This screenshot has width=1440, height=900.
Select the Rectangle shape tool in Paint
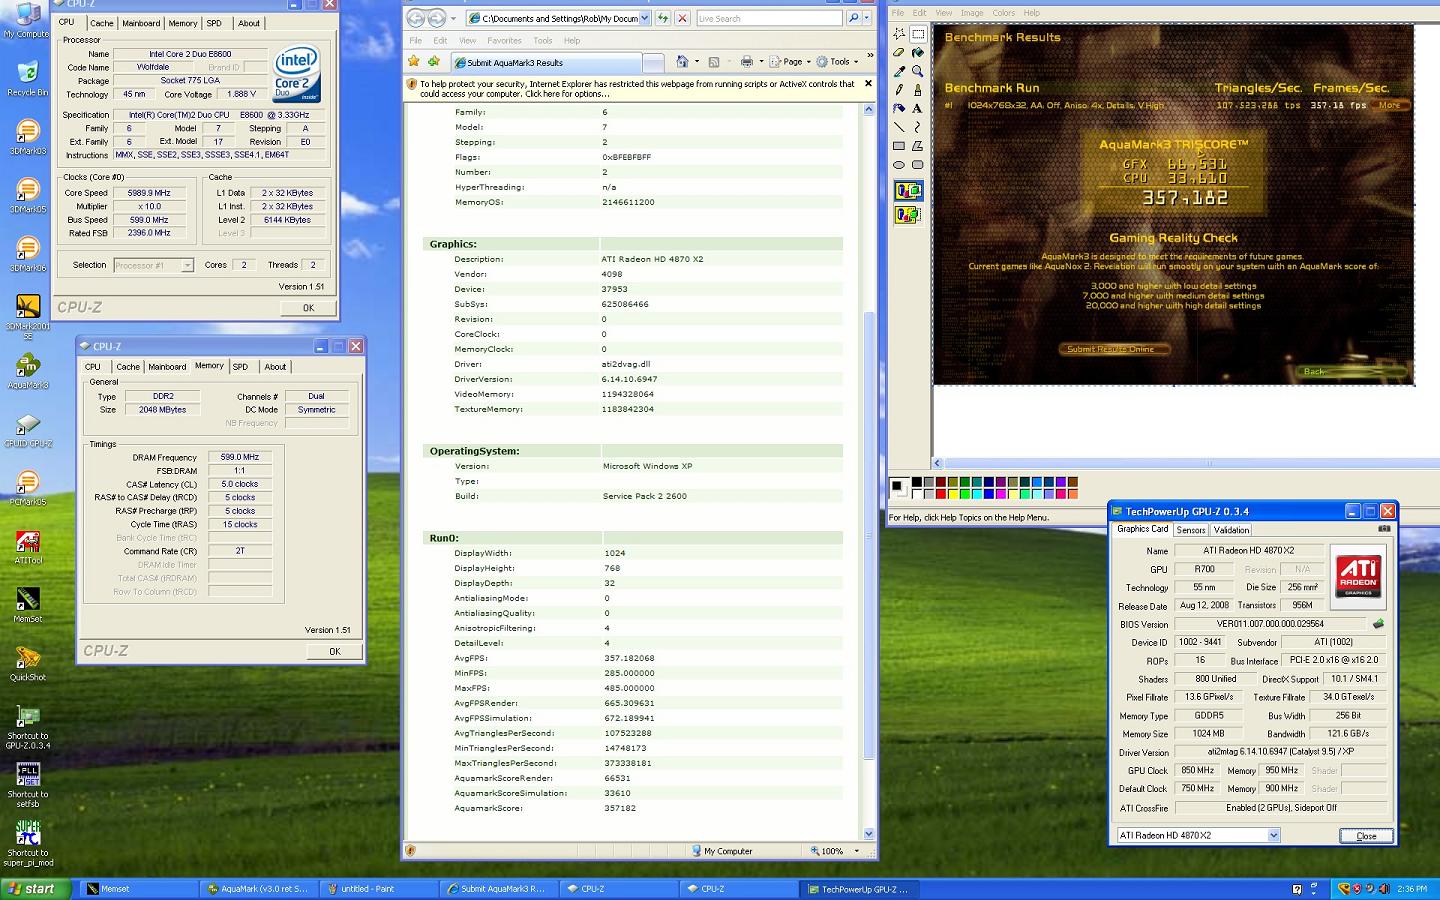(x=899, y=146)
